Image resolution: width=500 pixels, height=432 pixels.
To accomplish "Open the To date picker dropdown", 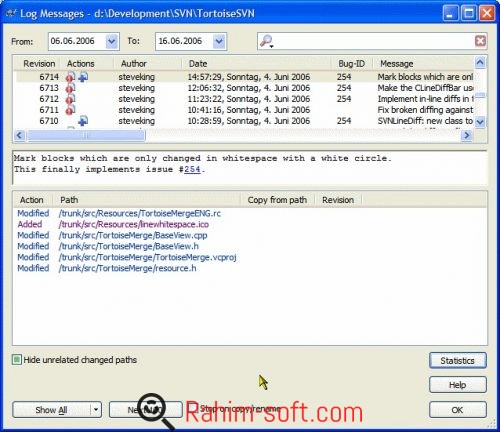I will (219, 41).
